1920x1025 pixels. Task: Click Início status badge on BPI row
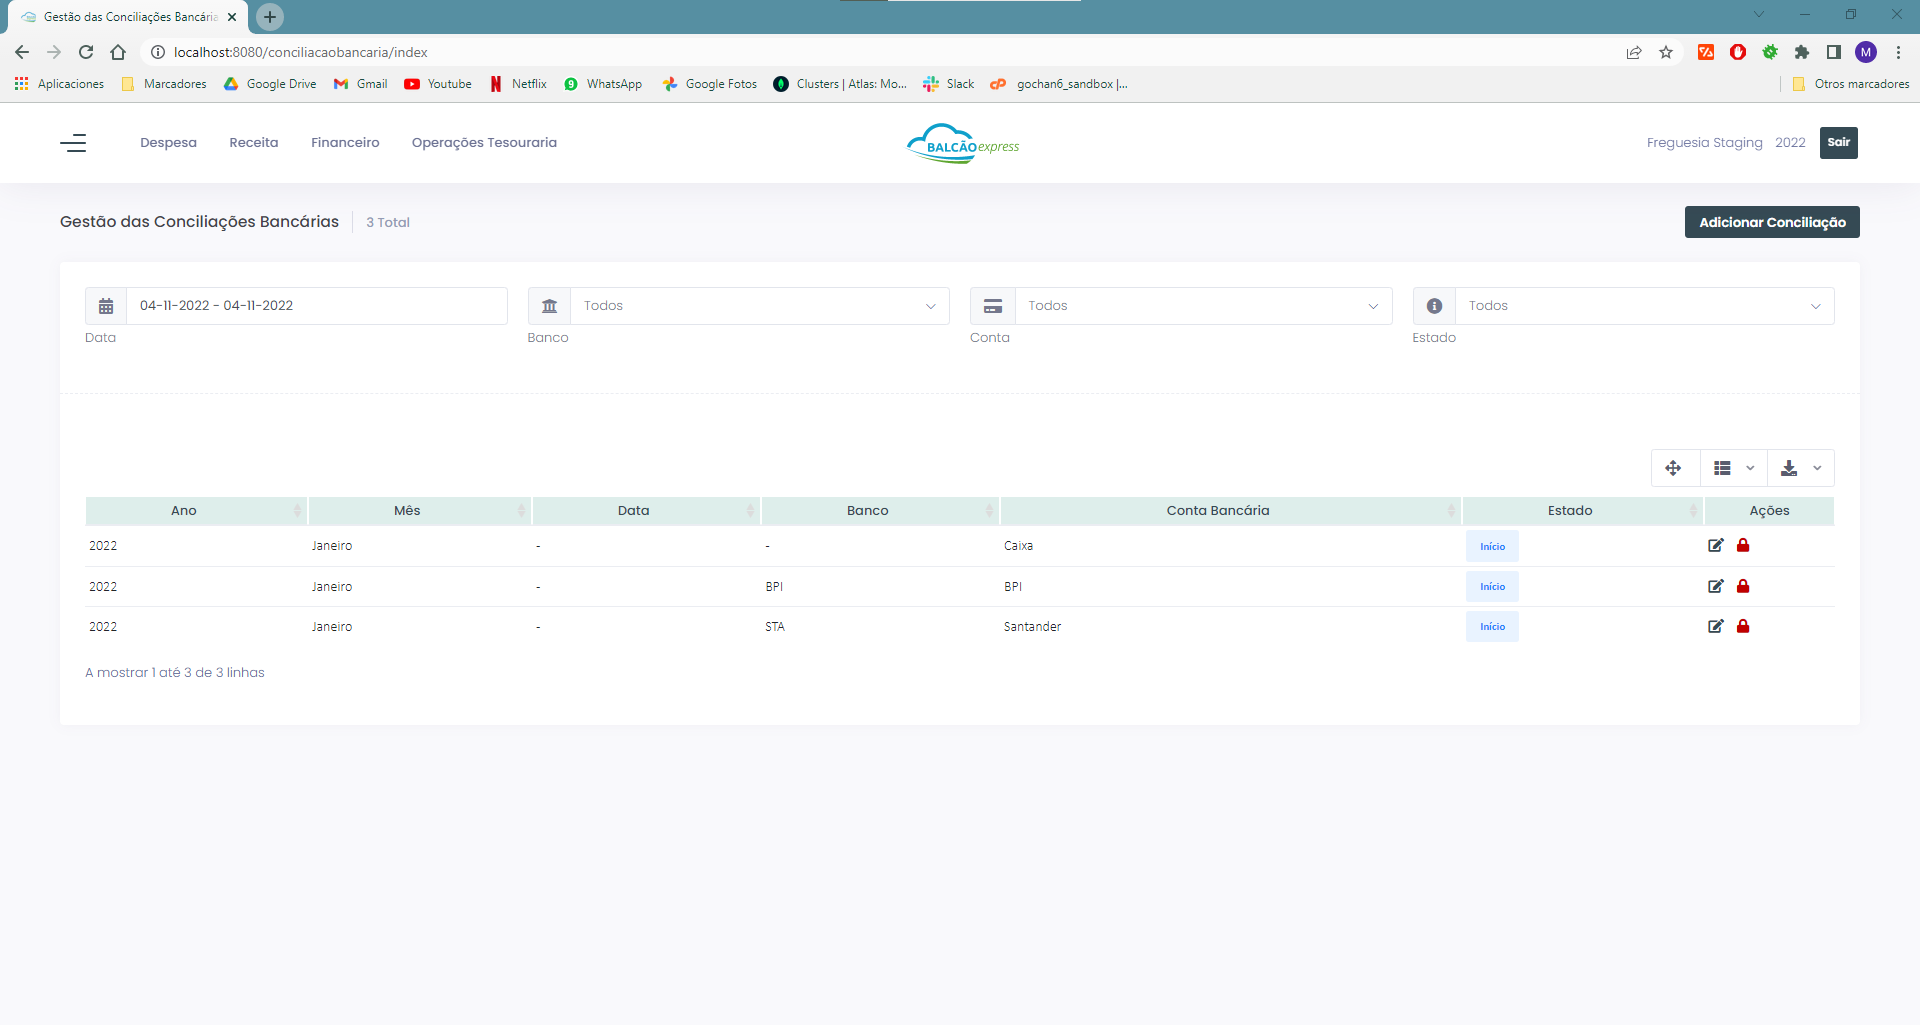tap(1492, 587)
